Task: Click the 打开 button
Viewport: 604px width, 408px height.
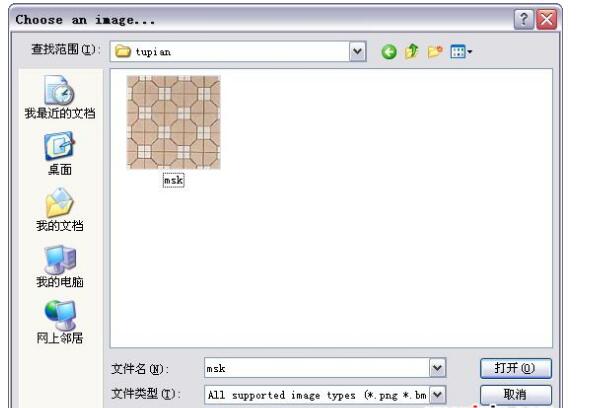Action: pos(515,368)
